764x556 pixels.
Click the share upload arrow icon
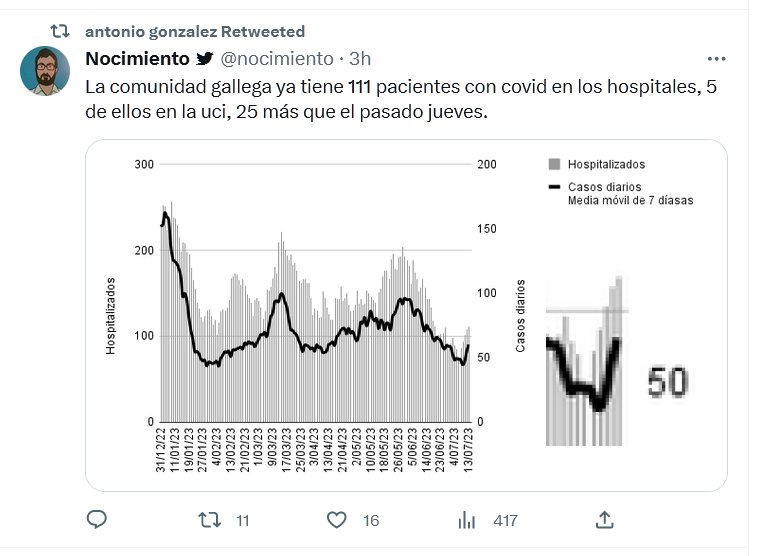(604, 520)
